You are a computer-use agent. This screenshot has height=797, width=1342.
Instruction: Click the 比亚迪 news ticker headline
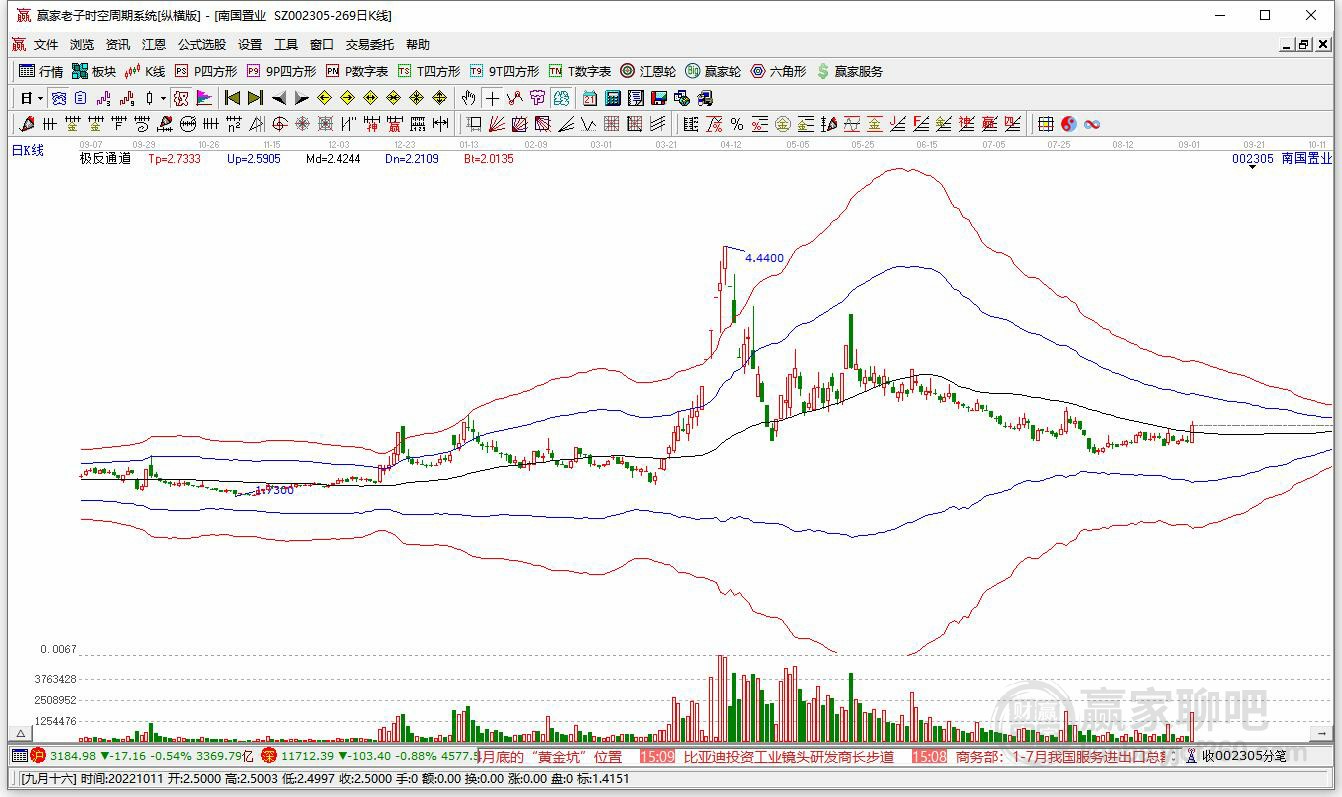789,757
